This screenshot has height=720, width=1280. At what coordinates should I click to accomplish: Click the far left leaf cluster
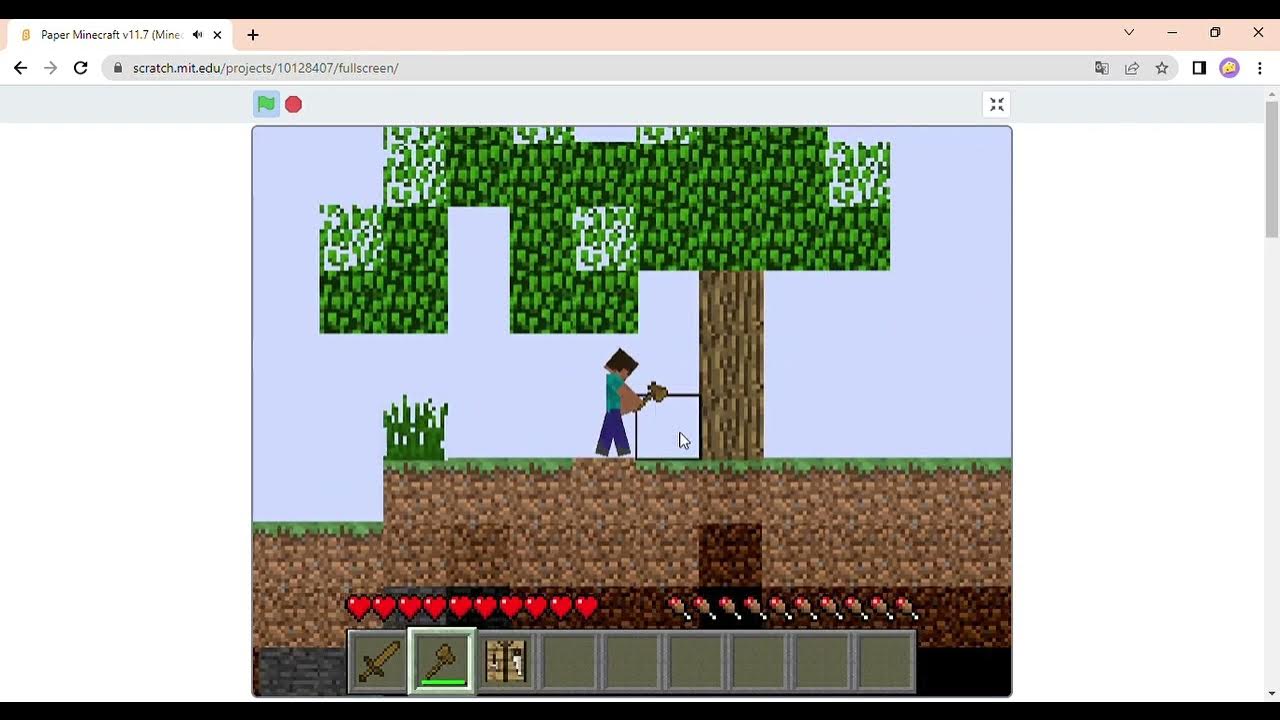point(383,269)
